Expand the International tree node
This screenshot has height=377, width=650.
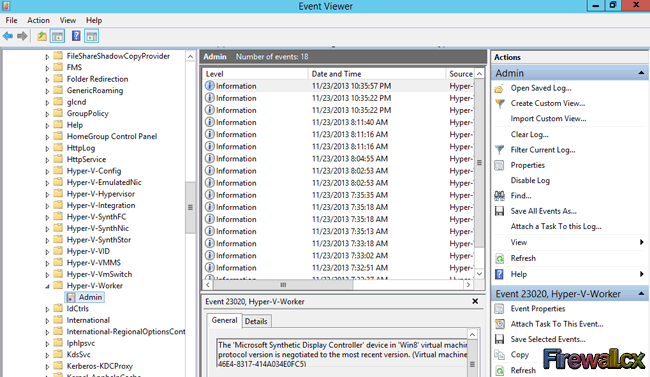[47, 321]
